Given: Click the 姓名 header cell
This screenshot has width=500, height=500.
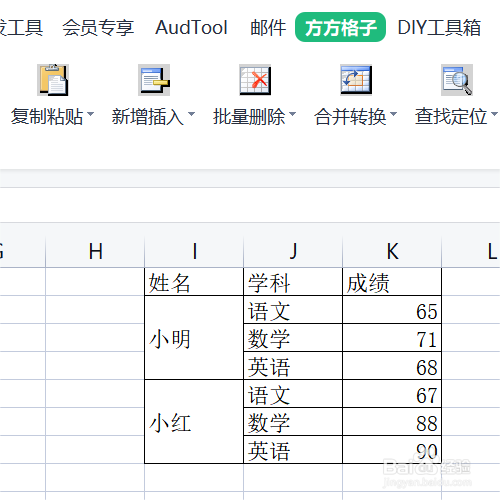Looking at the screenshot, I should pyautogui.click(x=194, y=282).
